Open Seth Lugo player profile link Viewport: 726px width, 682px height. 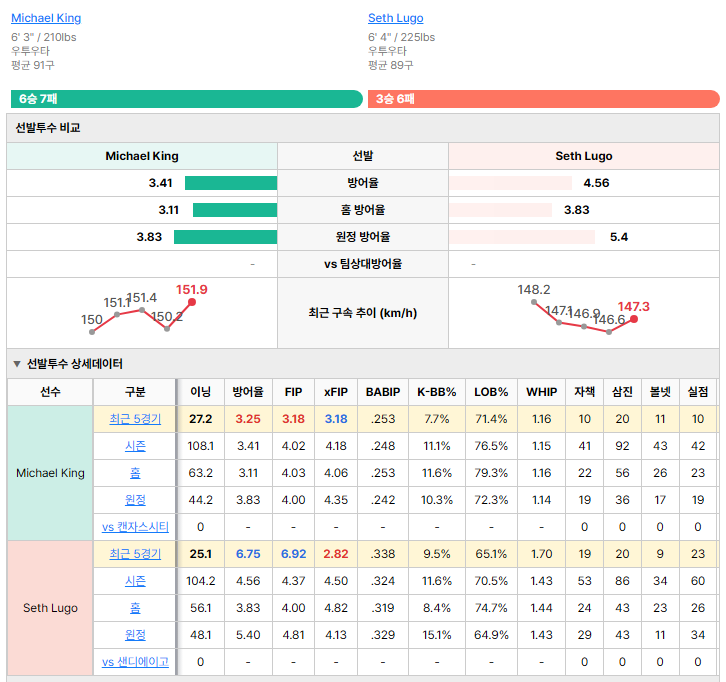[395, 18]
